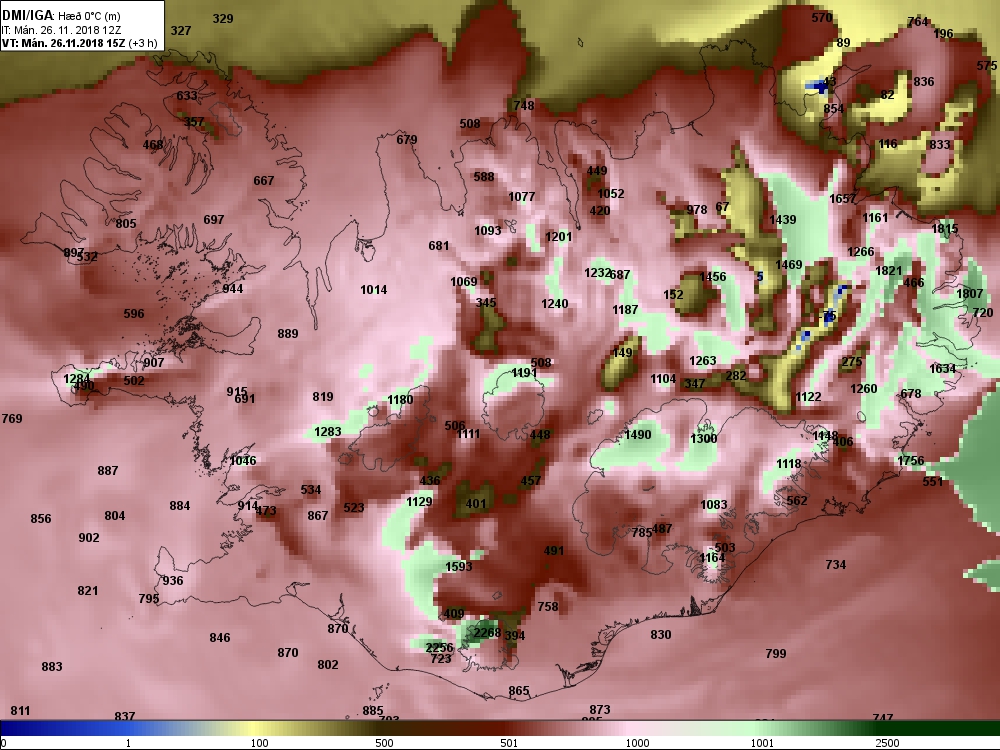The image size is (1000, 750).
Task: Select the map value 2256
Action: pyautogui.click(x=439, y=647)
